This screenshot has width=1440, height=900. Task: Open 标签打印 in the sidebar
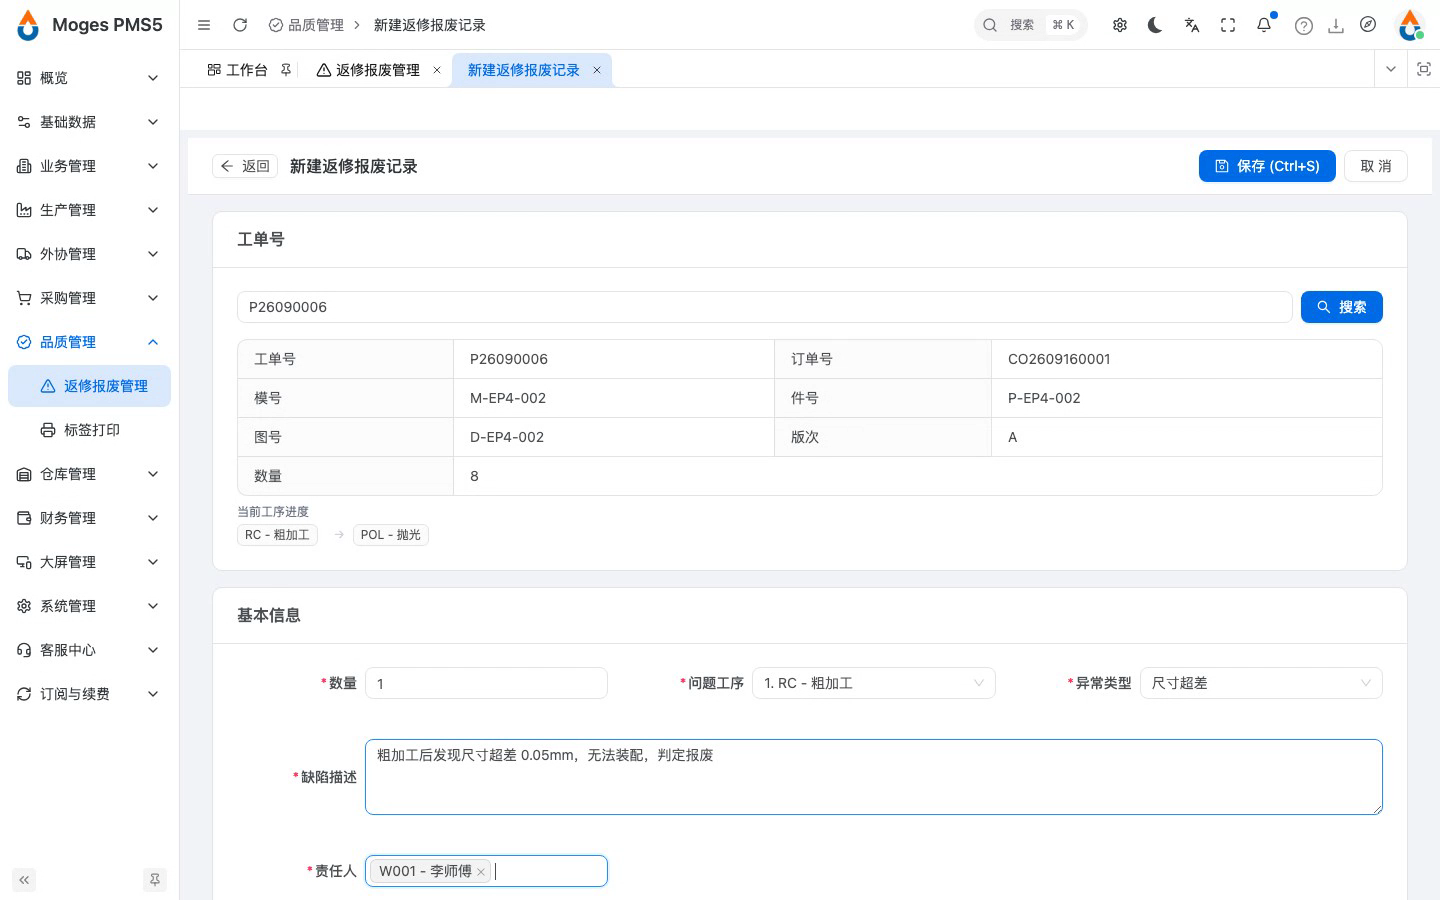89,430
